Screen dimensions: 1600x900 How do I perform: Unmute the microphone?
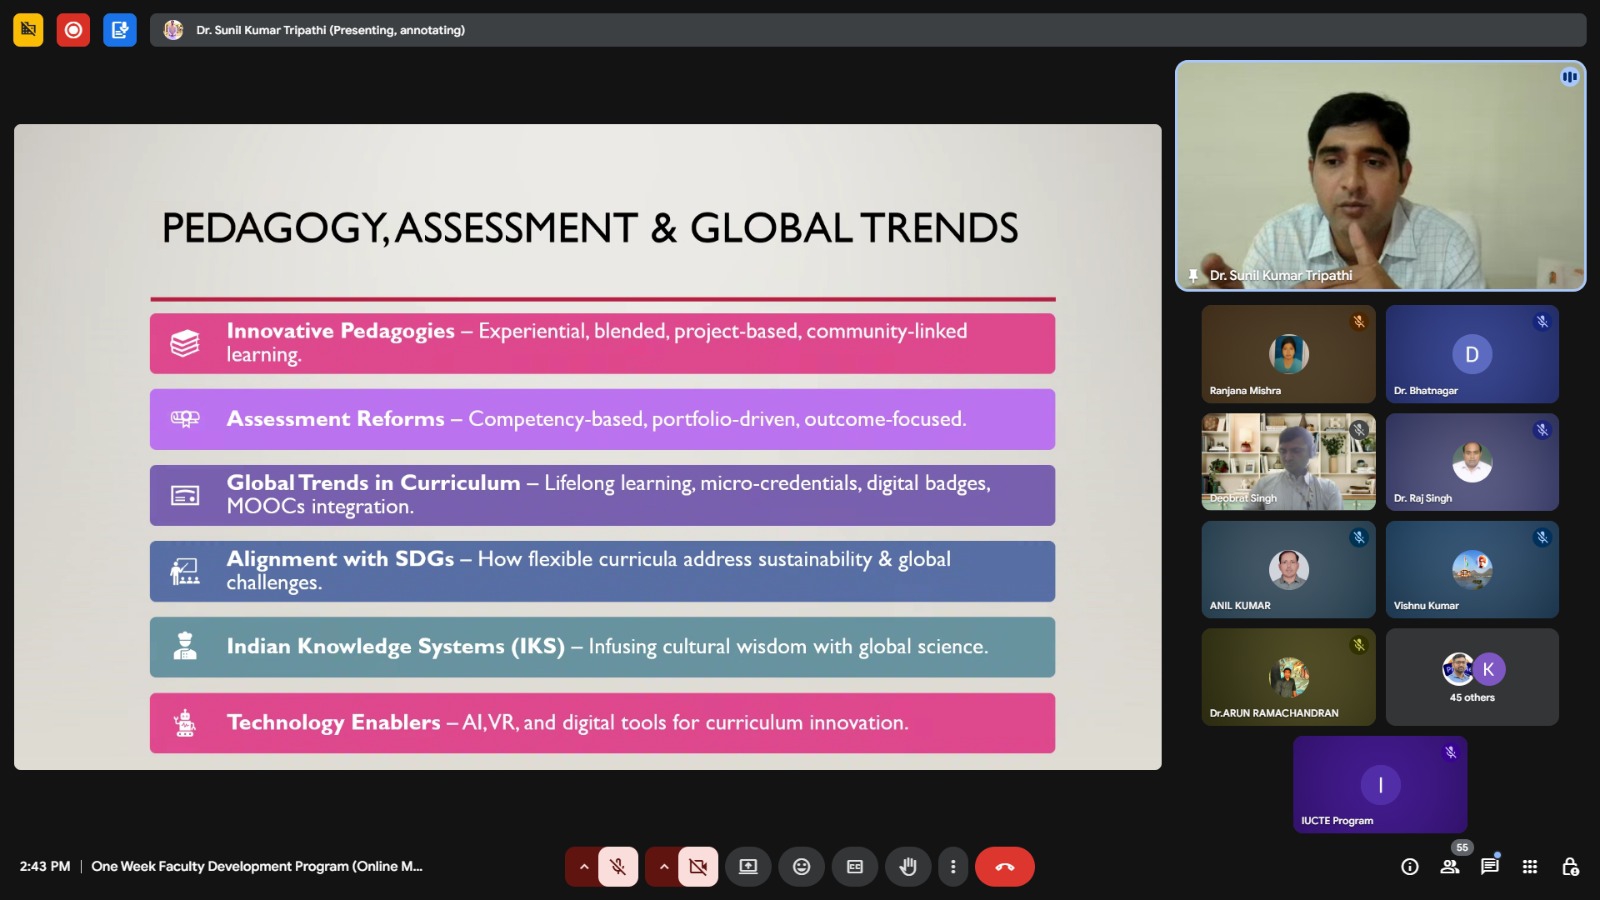(618, 867)
